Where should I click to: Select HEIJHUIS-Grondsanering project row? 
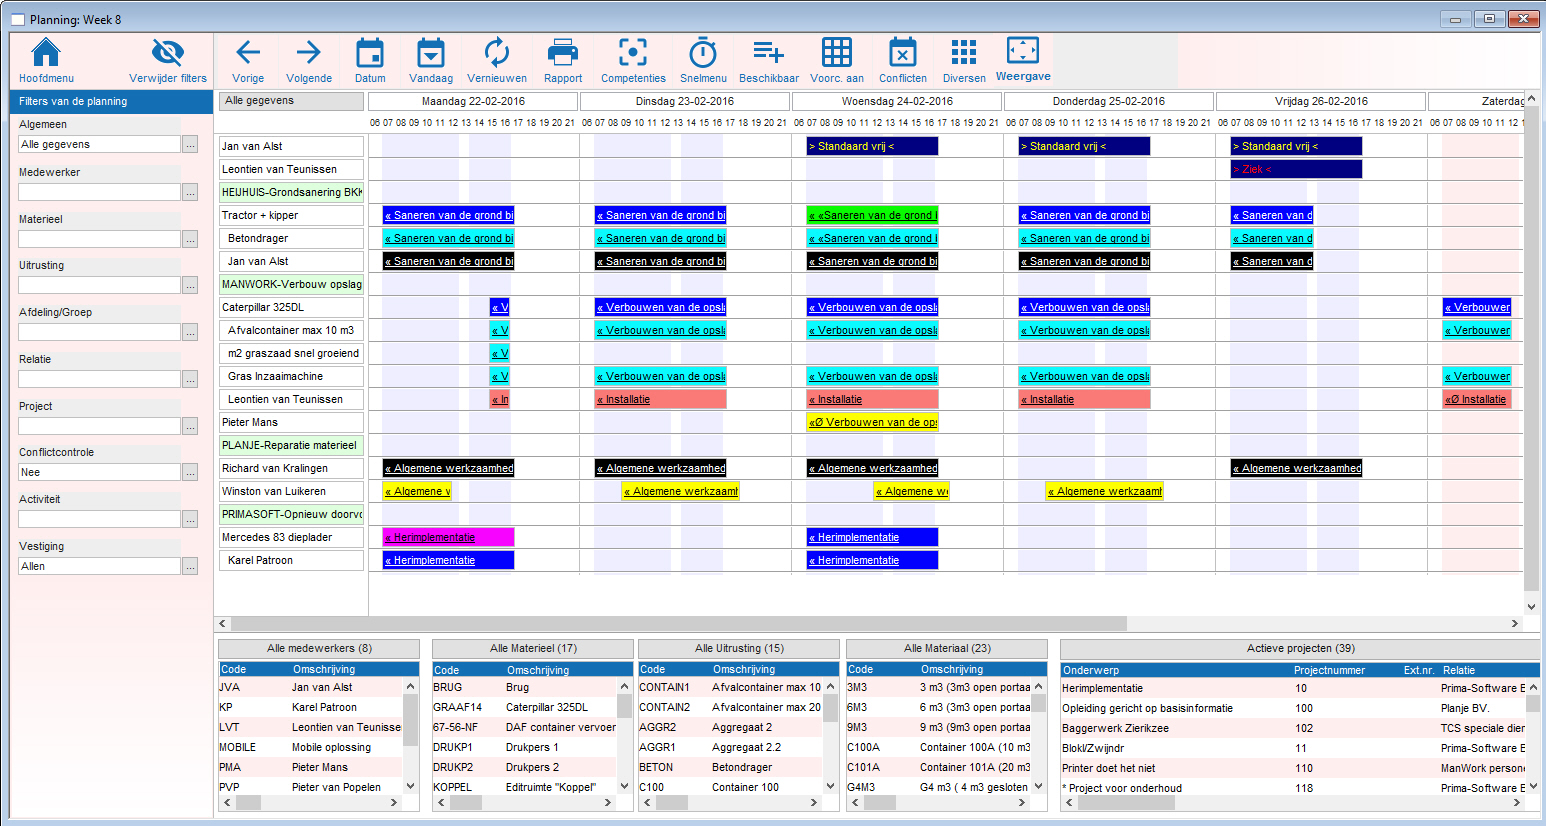pos(291,192)
